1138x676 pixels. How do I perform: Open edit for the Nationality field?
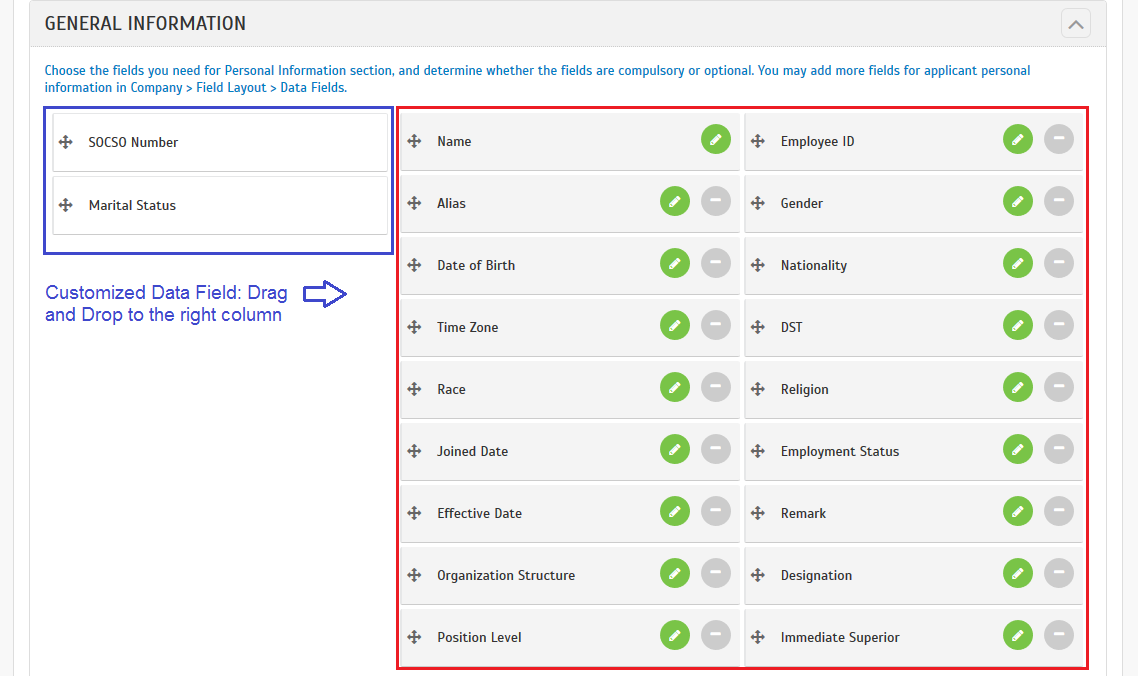point(1017,263)
